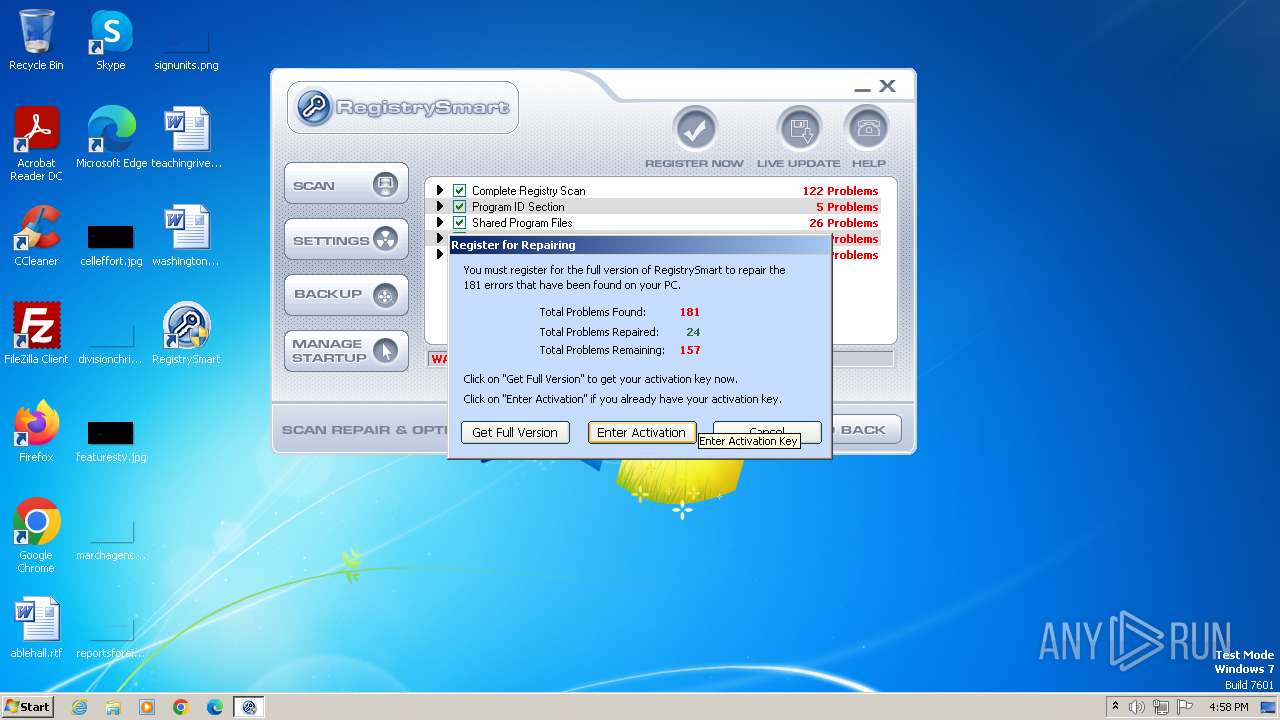Toggle Program ID Section checkbox

tap(460, 206)
